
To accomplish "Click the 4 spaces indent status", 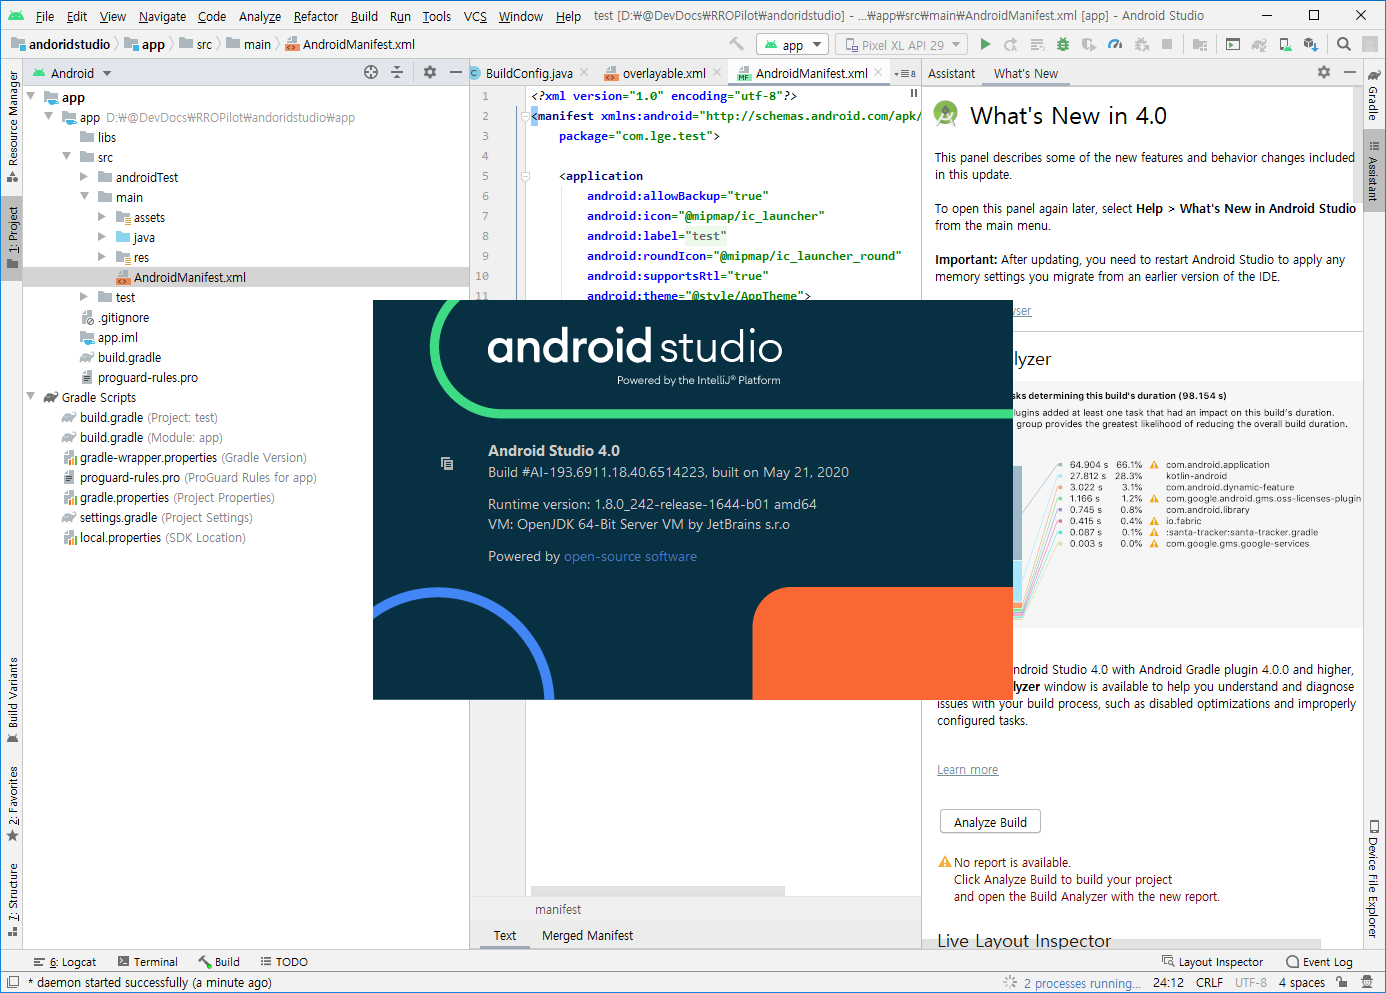I will [1301, 983].
